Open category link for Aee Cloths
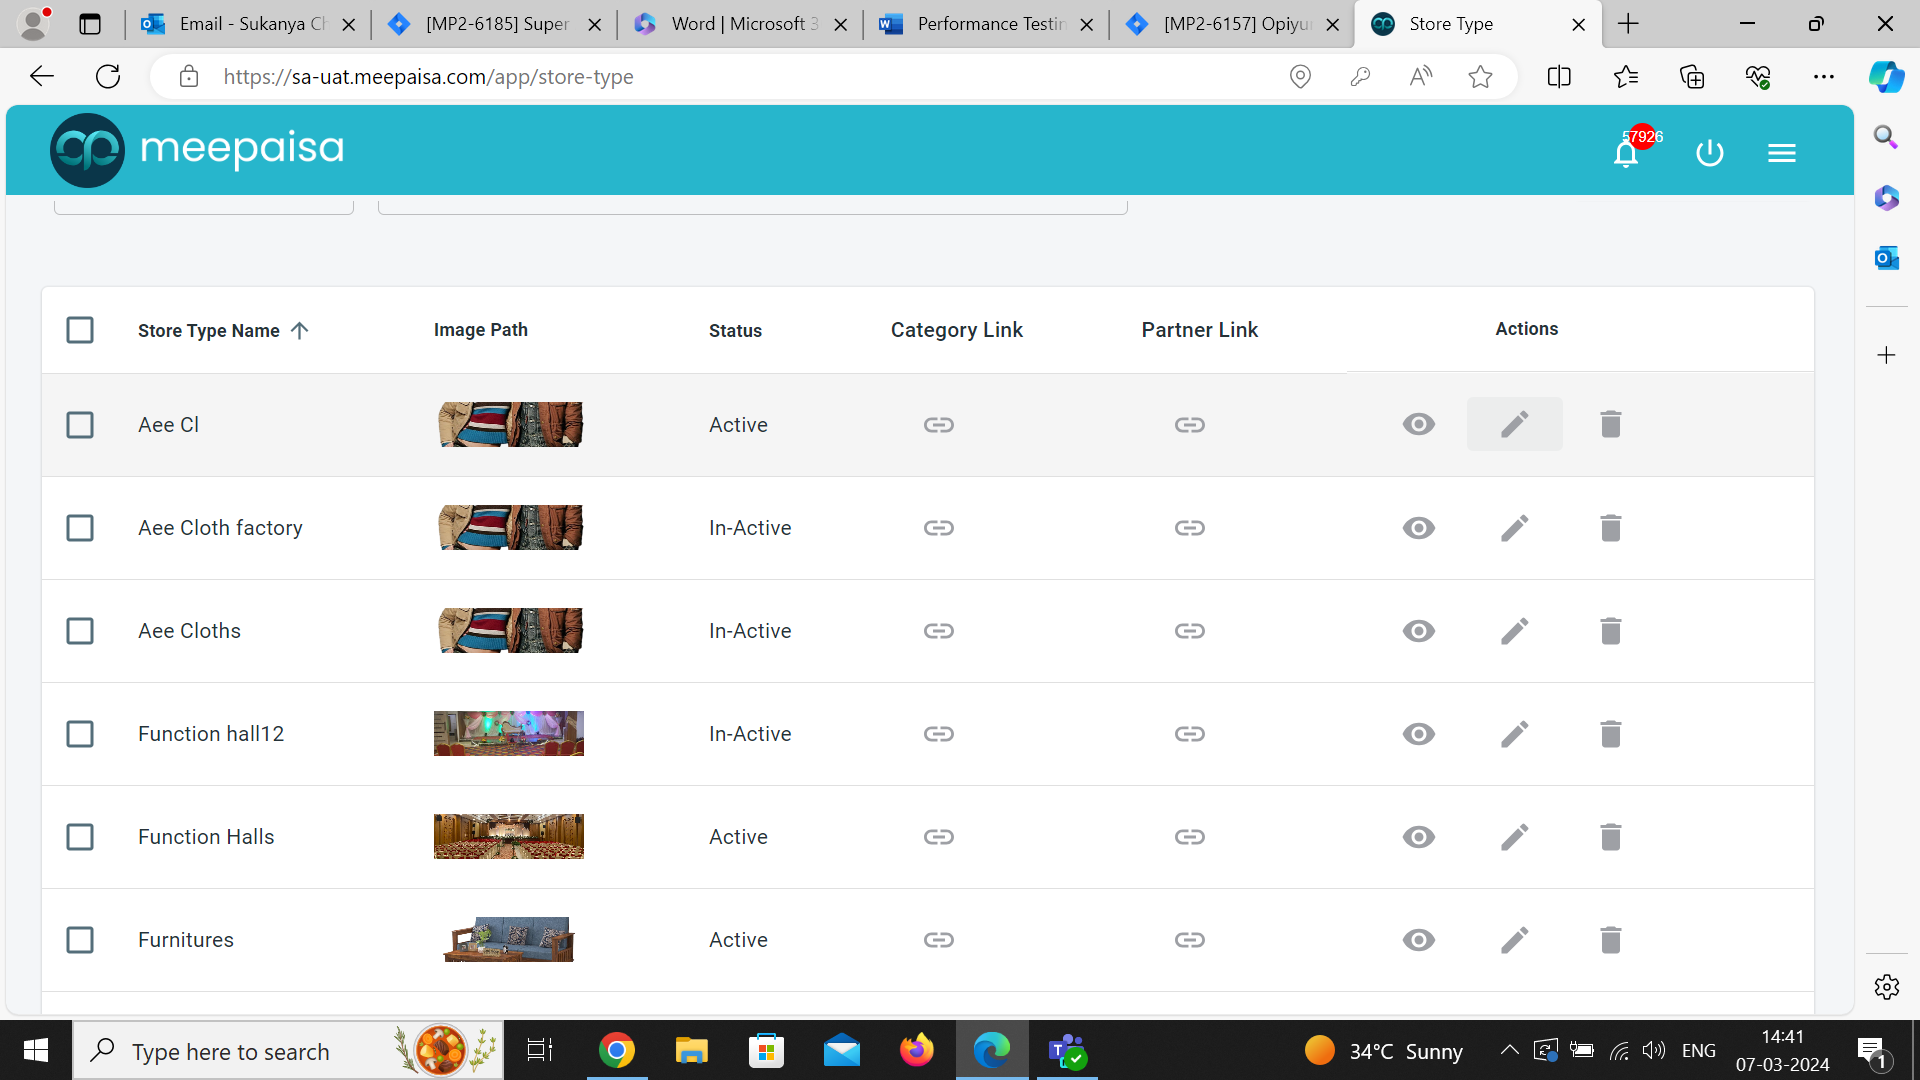The height and width of the screenshot is (1080, 1920). pos(939,631)
